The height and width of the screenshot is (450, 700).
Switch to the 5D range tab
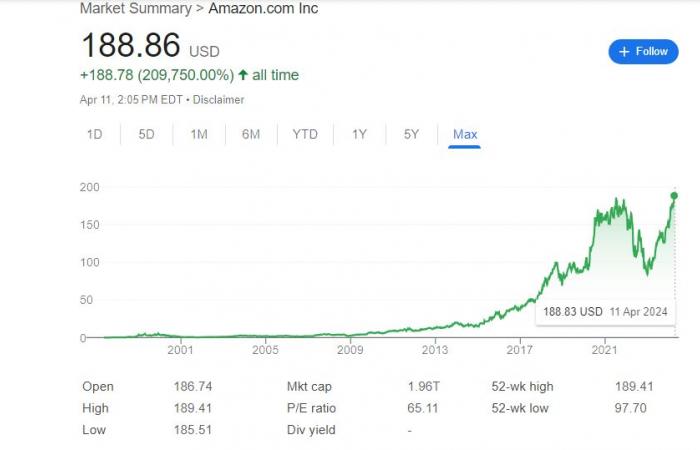146,134
